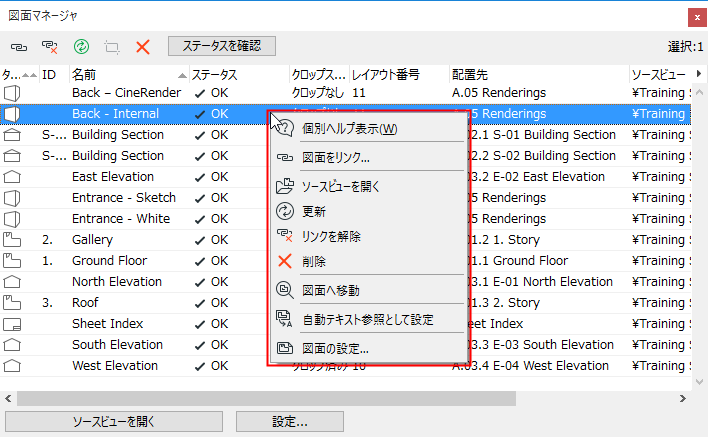Click the 1. Story cell in Gallery row
The height and width of the screenshot is (437, 708).
coord(517,240)
